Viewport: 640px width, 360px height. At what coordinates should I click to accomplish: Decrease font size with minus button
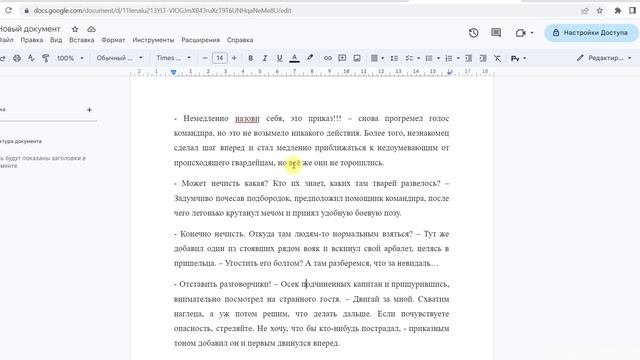pos(205,58)
